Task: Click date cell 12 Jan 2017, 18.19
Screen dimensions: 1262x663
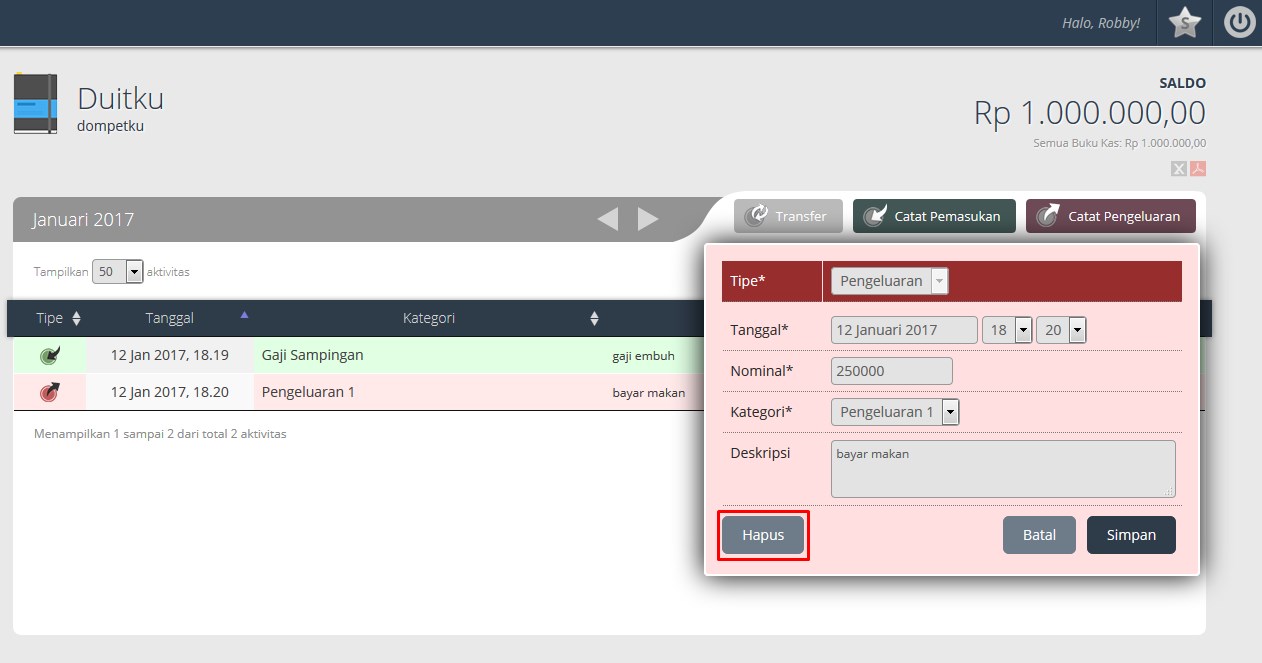Action: [170, 355]
